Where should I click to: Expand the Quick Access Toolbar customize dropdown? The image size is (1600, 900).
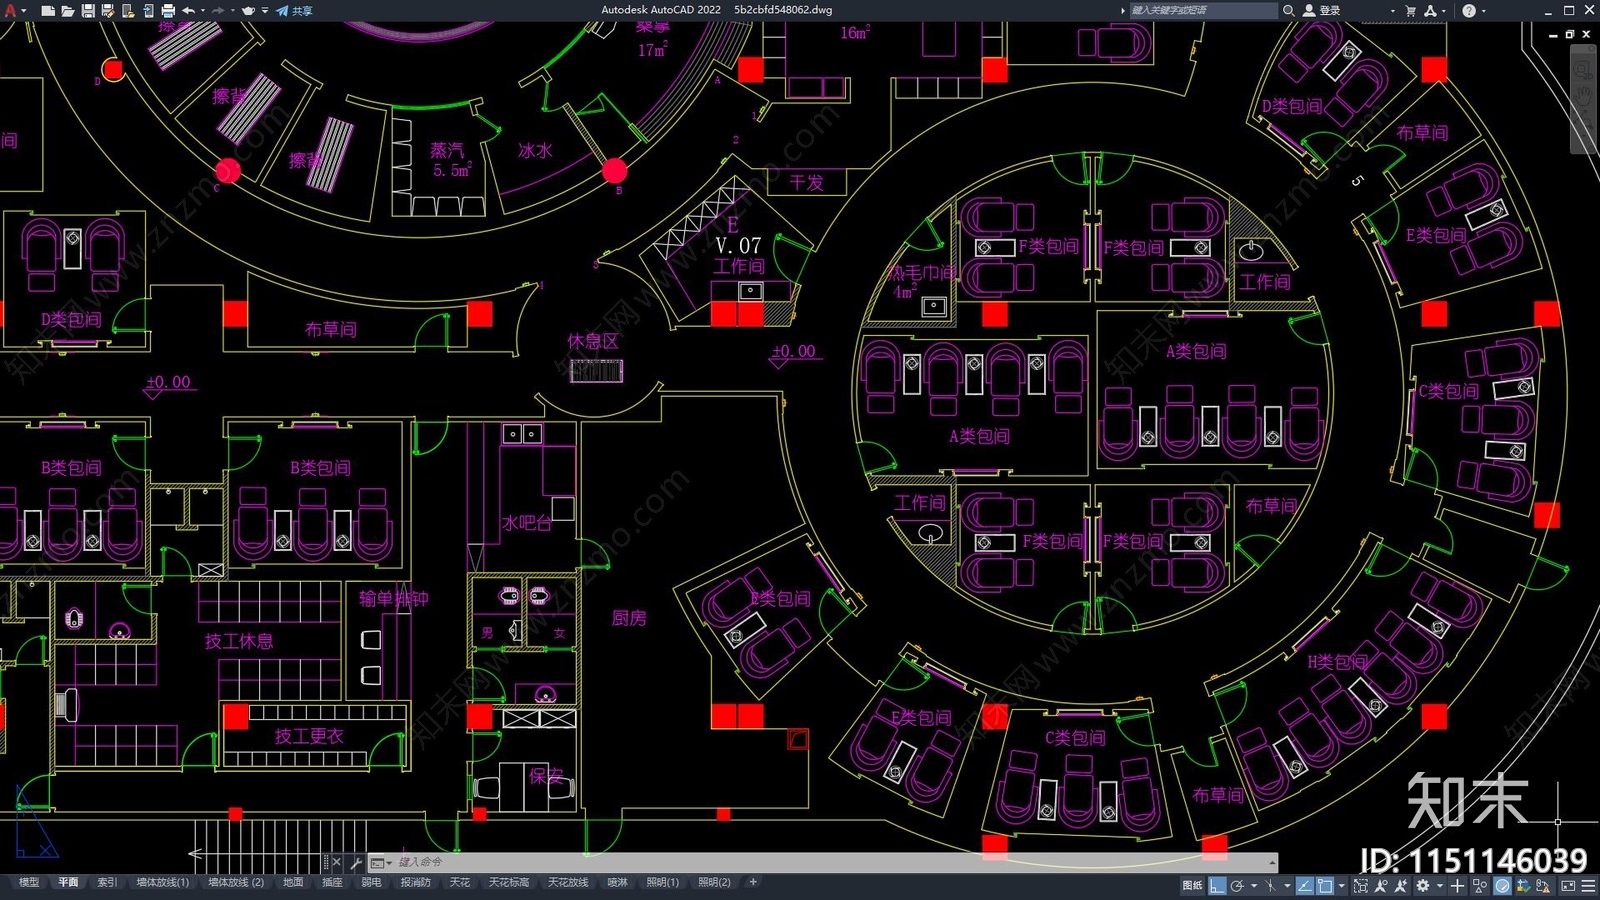[265, 10]
